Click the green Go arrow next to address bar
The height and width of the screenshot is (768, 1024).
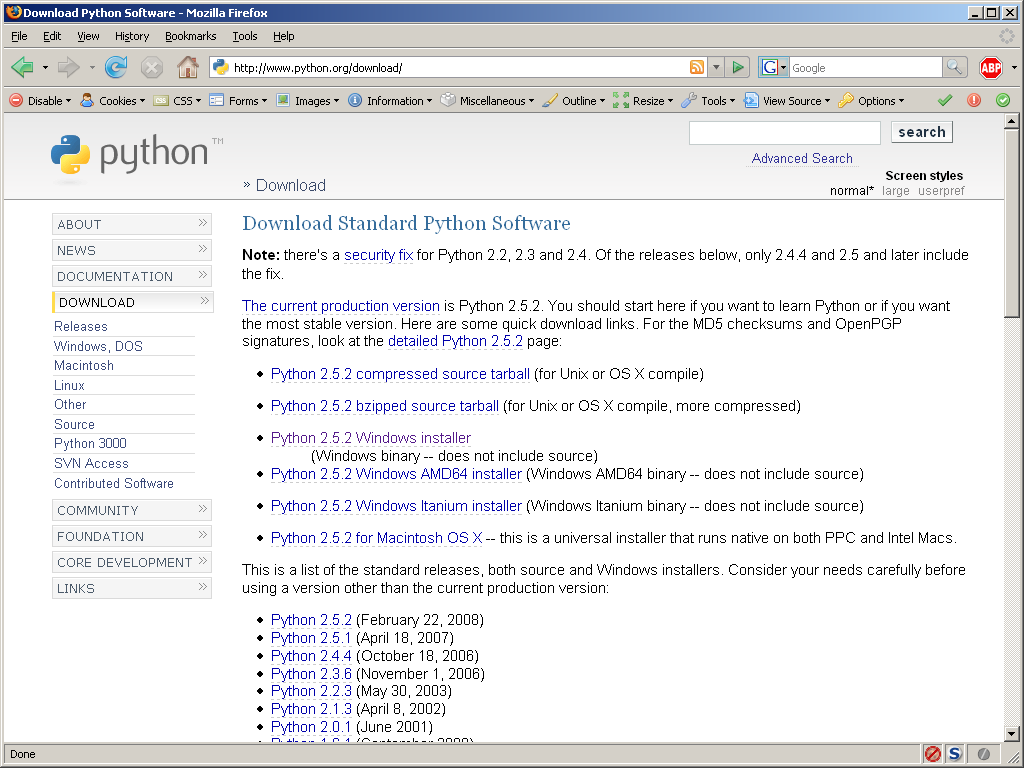click(738, 67)
